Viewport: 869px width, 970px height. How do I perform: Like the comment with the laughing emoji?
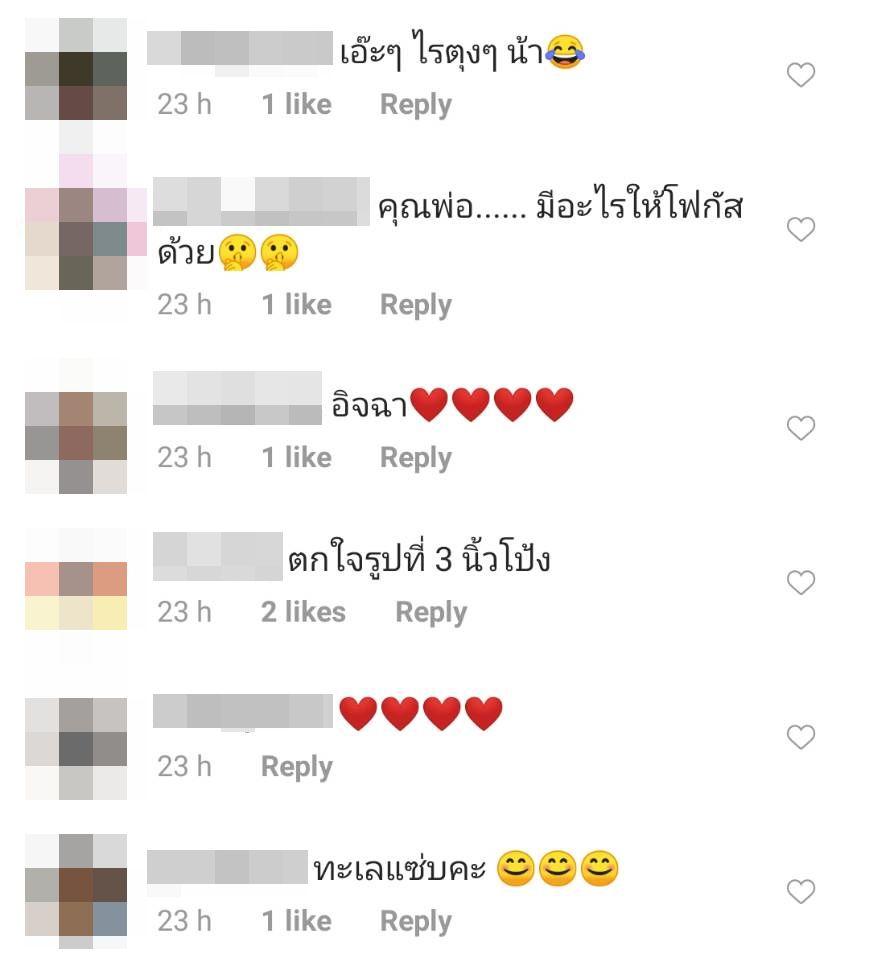pos(800,75)
